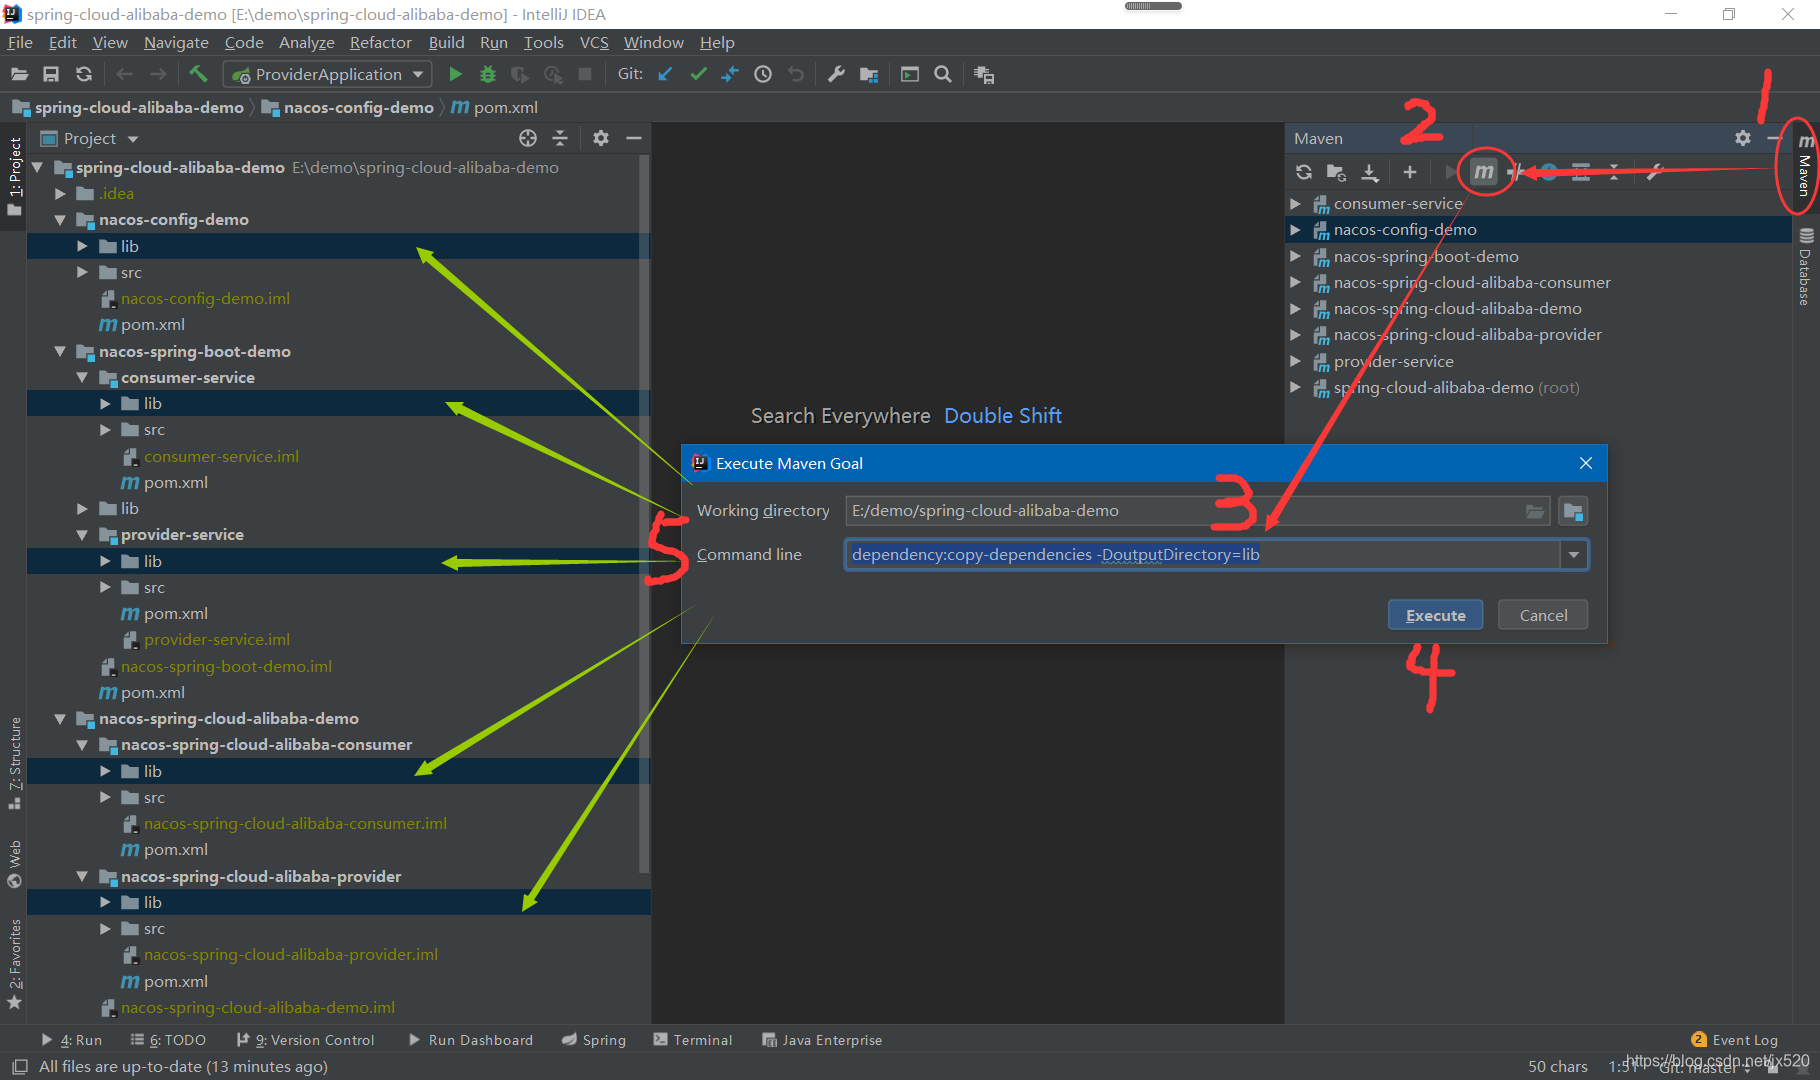1820x1080 pixels.
Task: Start debugging with the green bug icon
Action: pyautogui.click(x=488, y=74)
